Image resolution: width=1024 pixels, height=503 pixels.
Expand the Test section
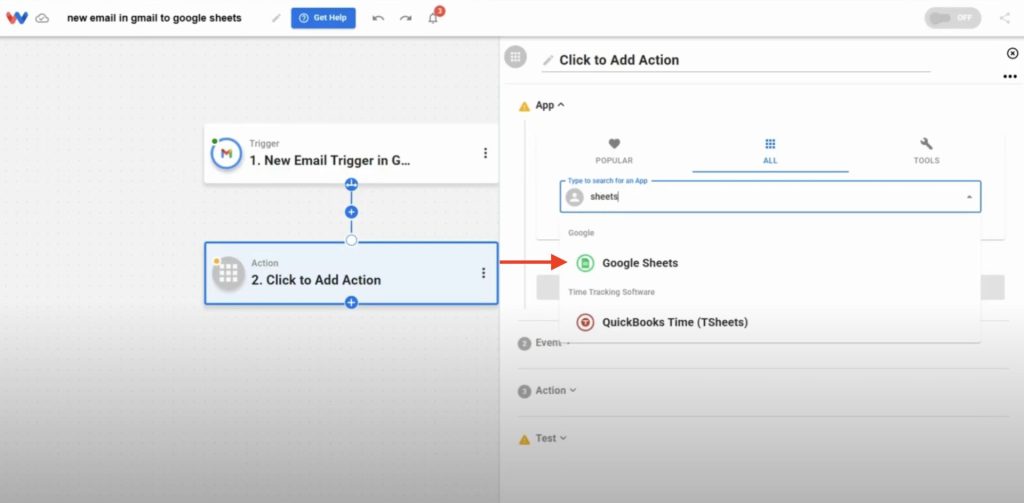click(551, 438)
